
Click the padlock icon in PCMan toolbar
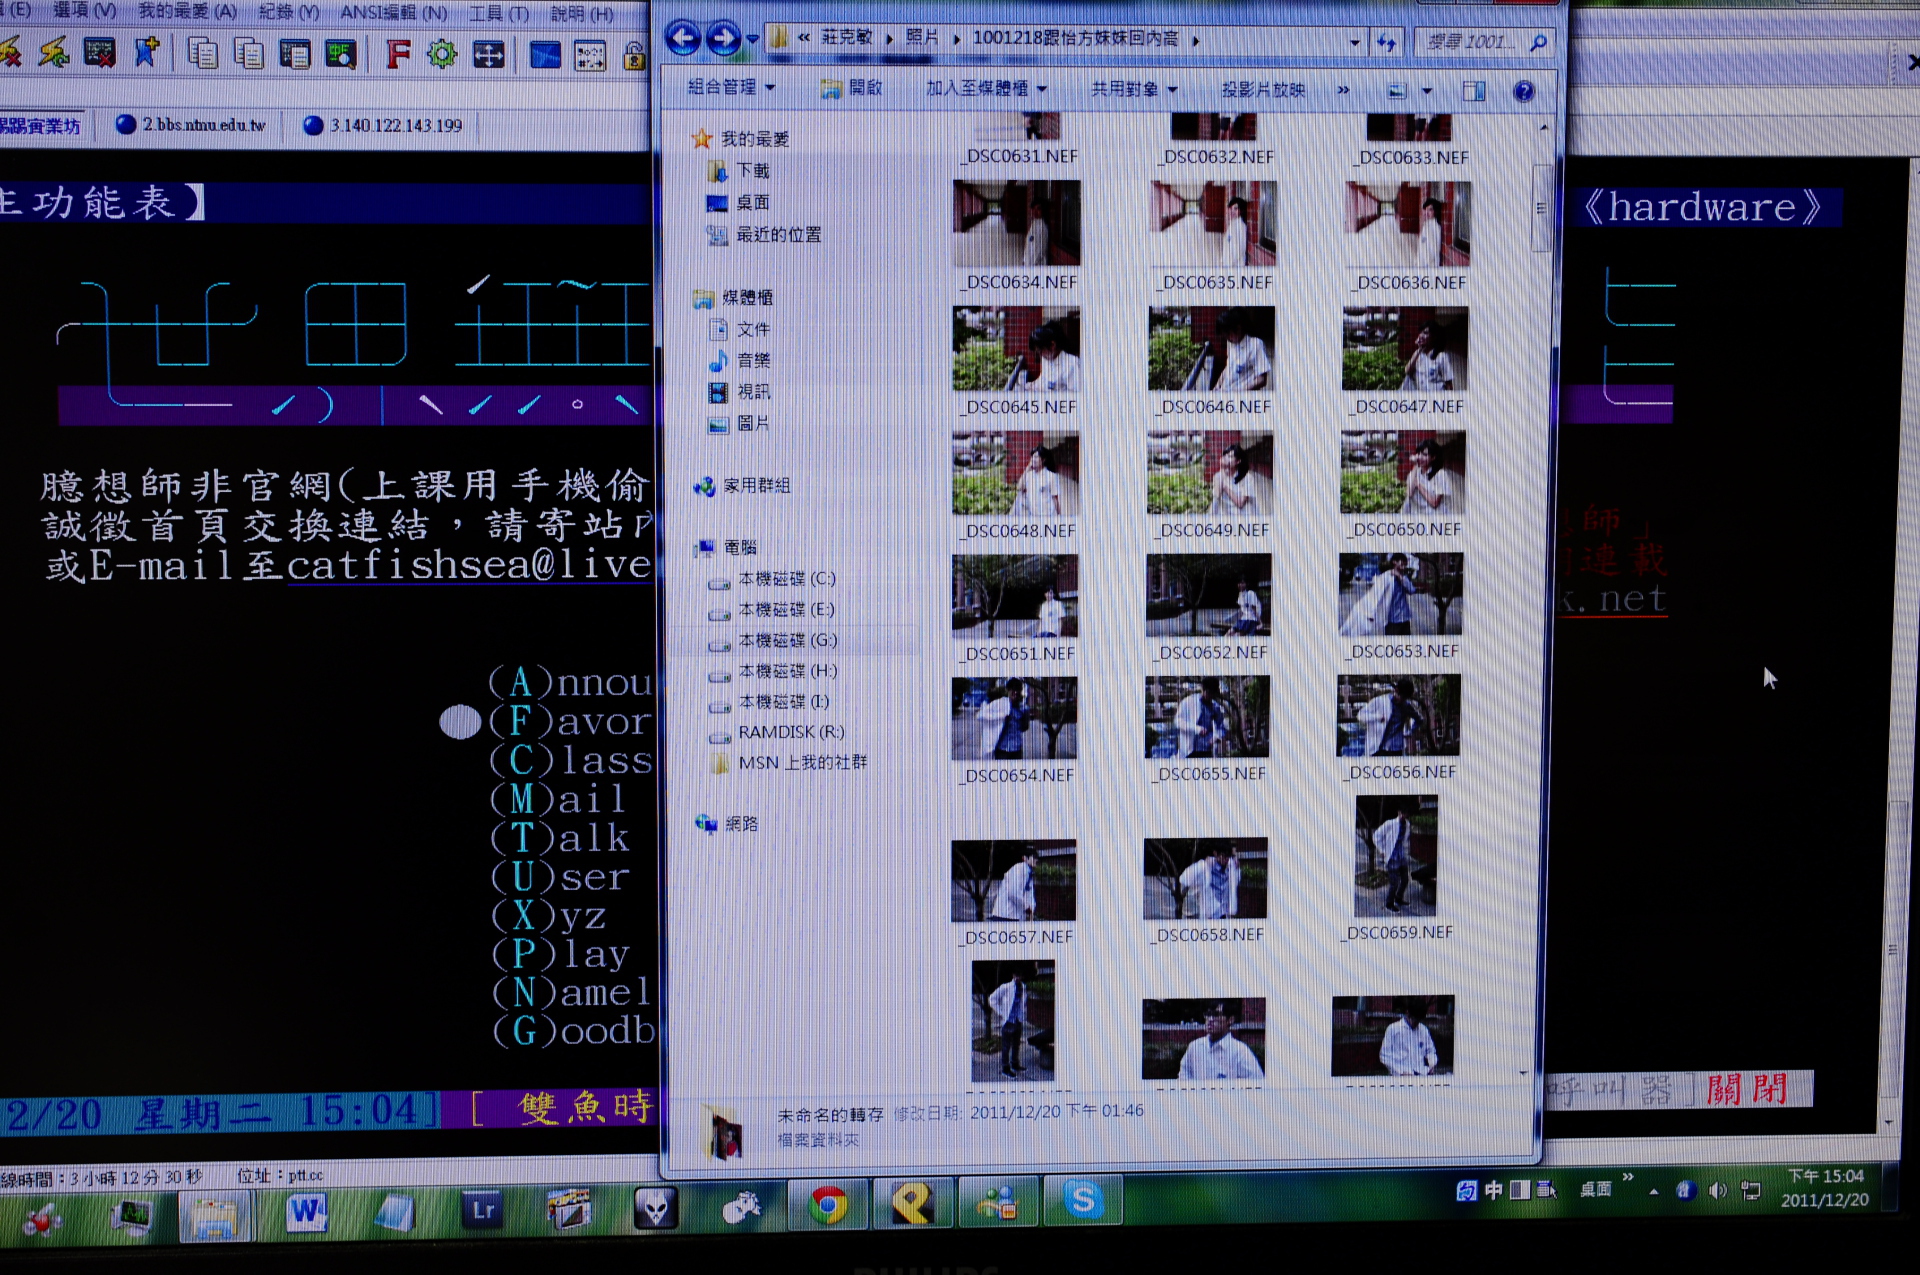pyautogui.click(x=634, y=55)
